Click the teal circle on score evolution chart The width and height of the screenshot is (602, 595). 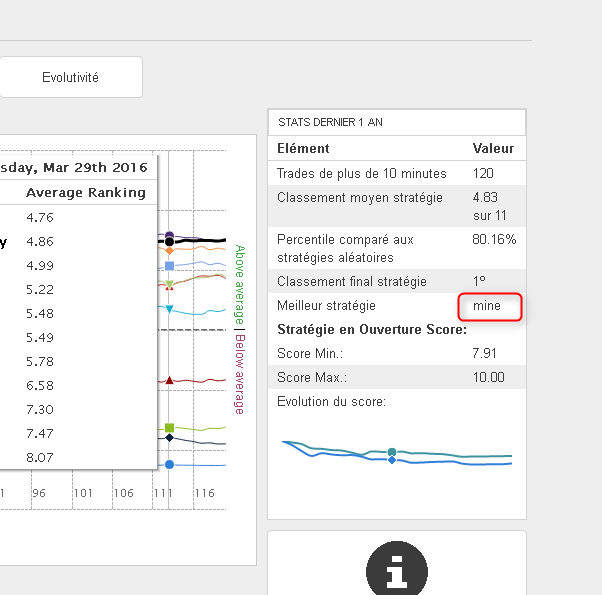click(x=392, y=452)
